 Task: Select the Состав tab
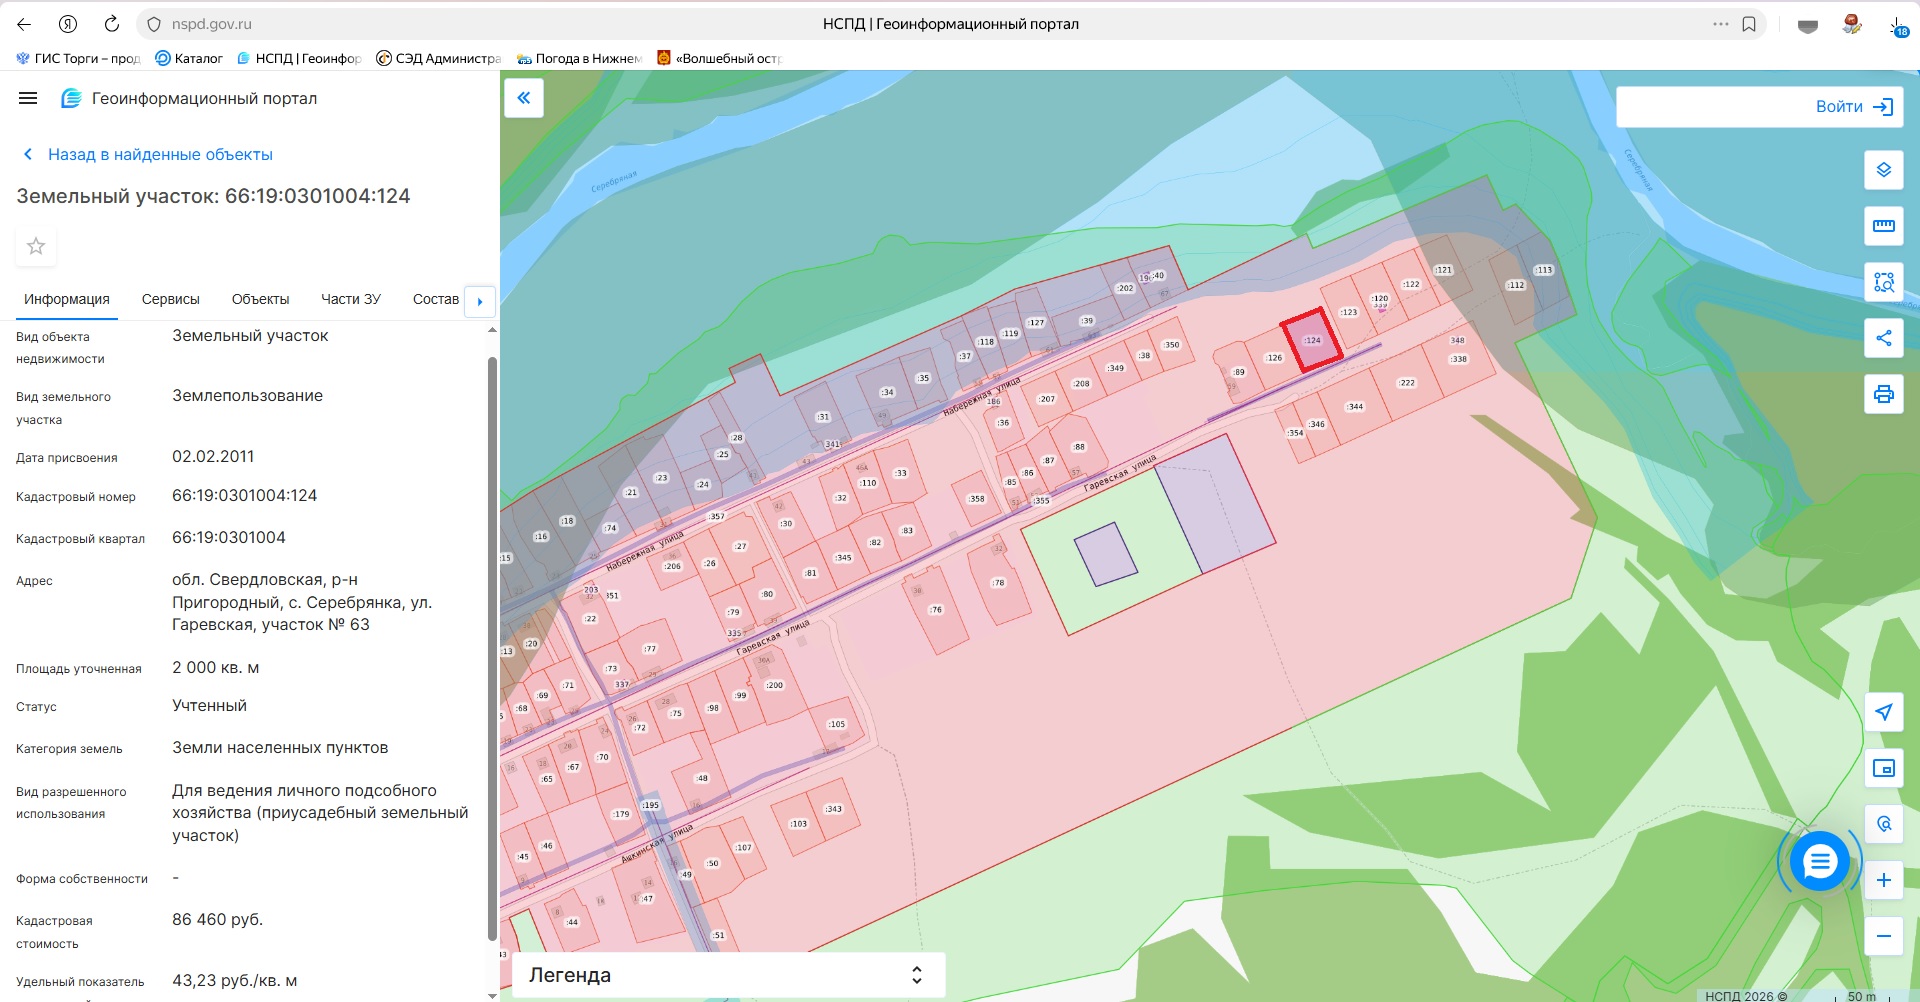click(436, 299)
